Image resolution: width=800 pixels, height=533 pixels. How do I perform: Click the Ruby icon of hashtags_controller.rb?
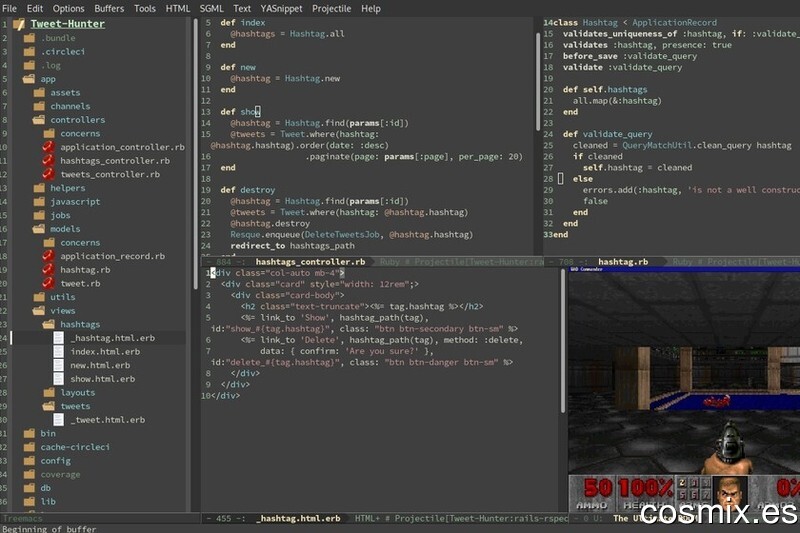click(48, 161)
